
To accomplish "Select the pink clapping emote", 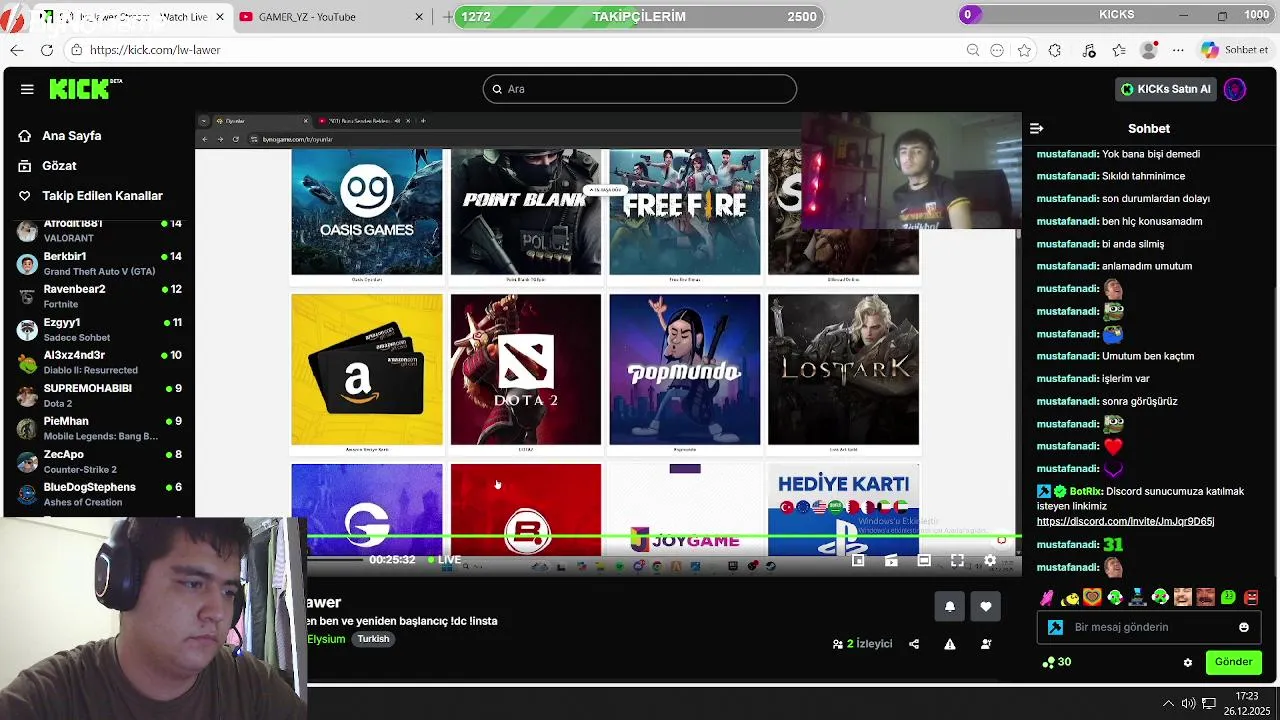I will click(1046, 598).
